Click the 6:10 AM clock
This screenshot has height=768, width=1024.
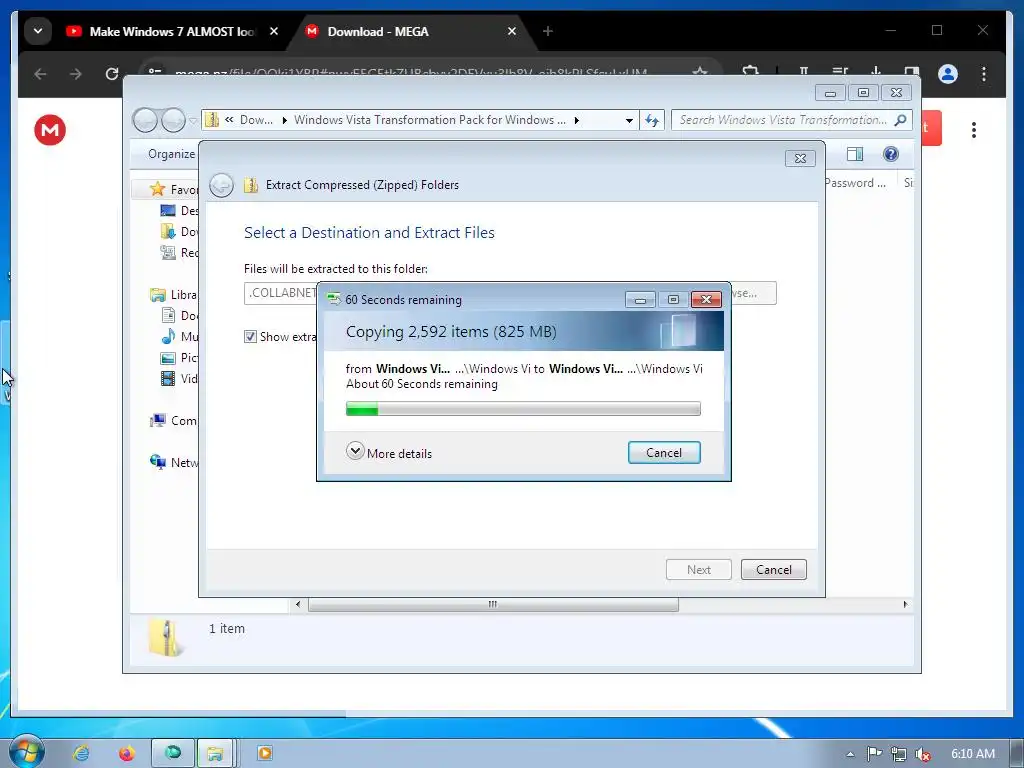point(972,754)
